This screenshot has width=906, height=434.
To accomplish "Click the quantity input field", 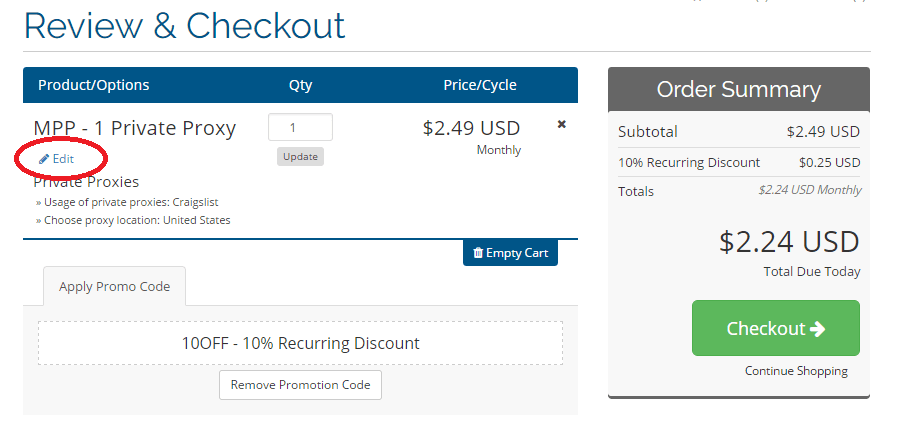I will 300,128.
